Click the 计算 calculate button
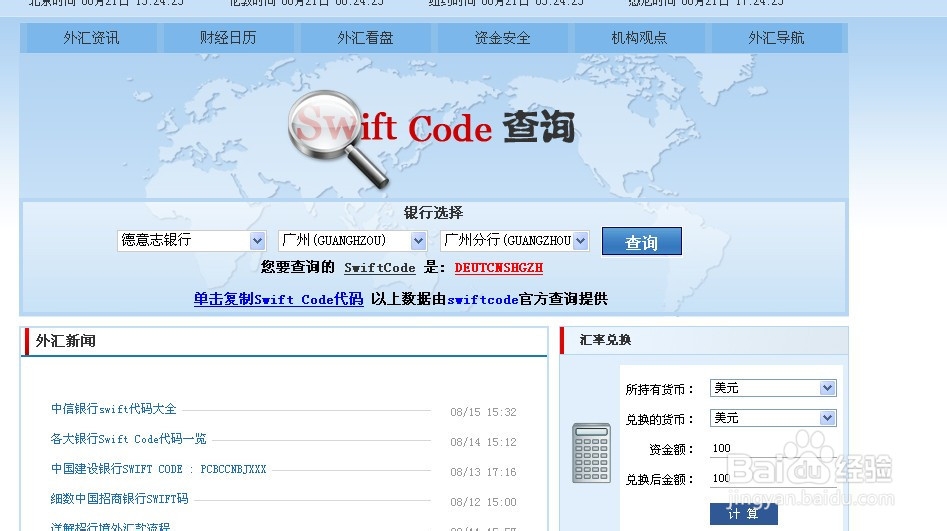 tap(743, 513)
